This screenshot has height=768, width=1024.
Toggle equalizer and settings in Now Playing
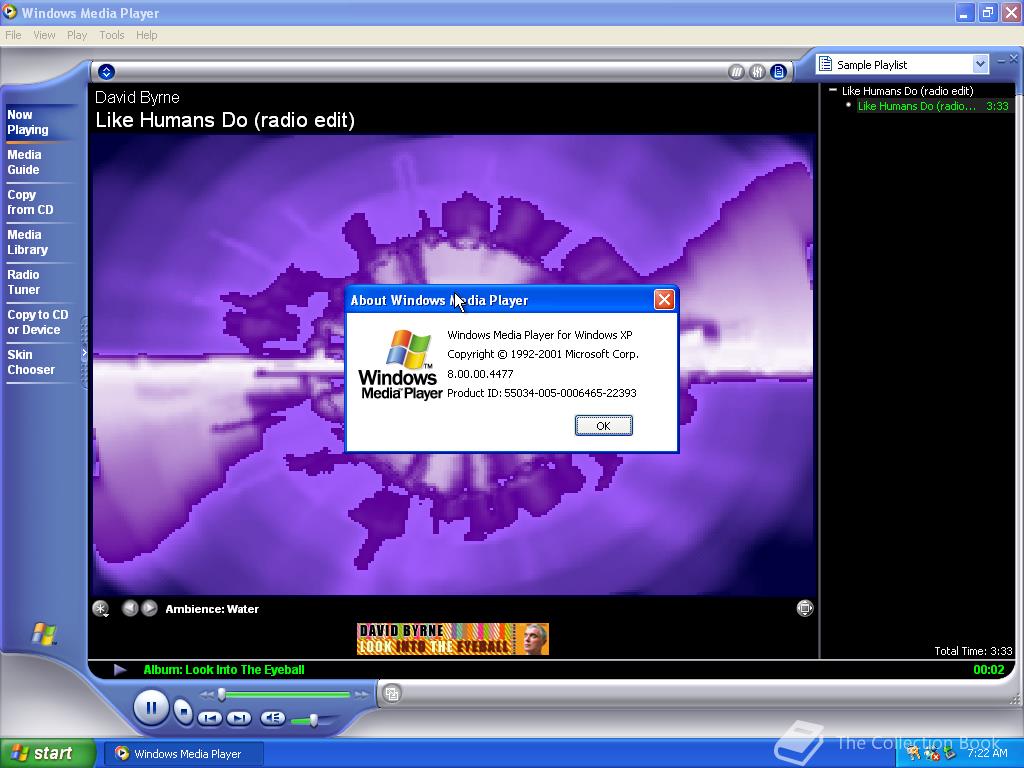click(x=757, y=72)
